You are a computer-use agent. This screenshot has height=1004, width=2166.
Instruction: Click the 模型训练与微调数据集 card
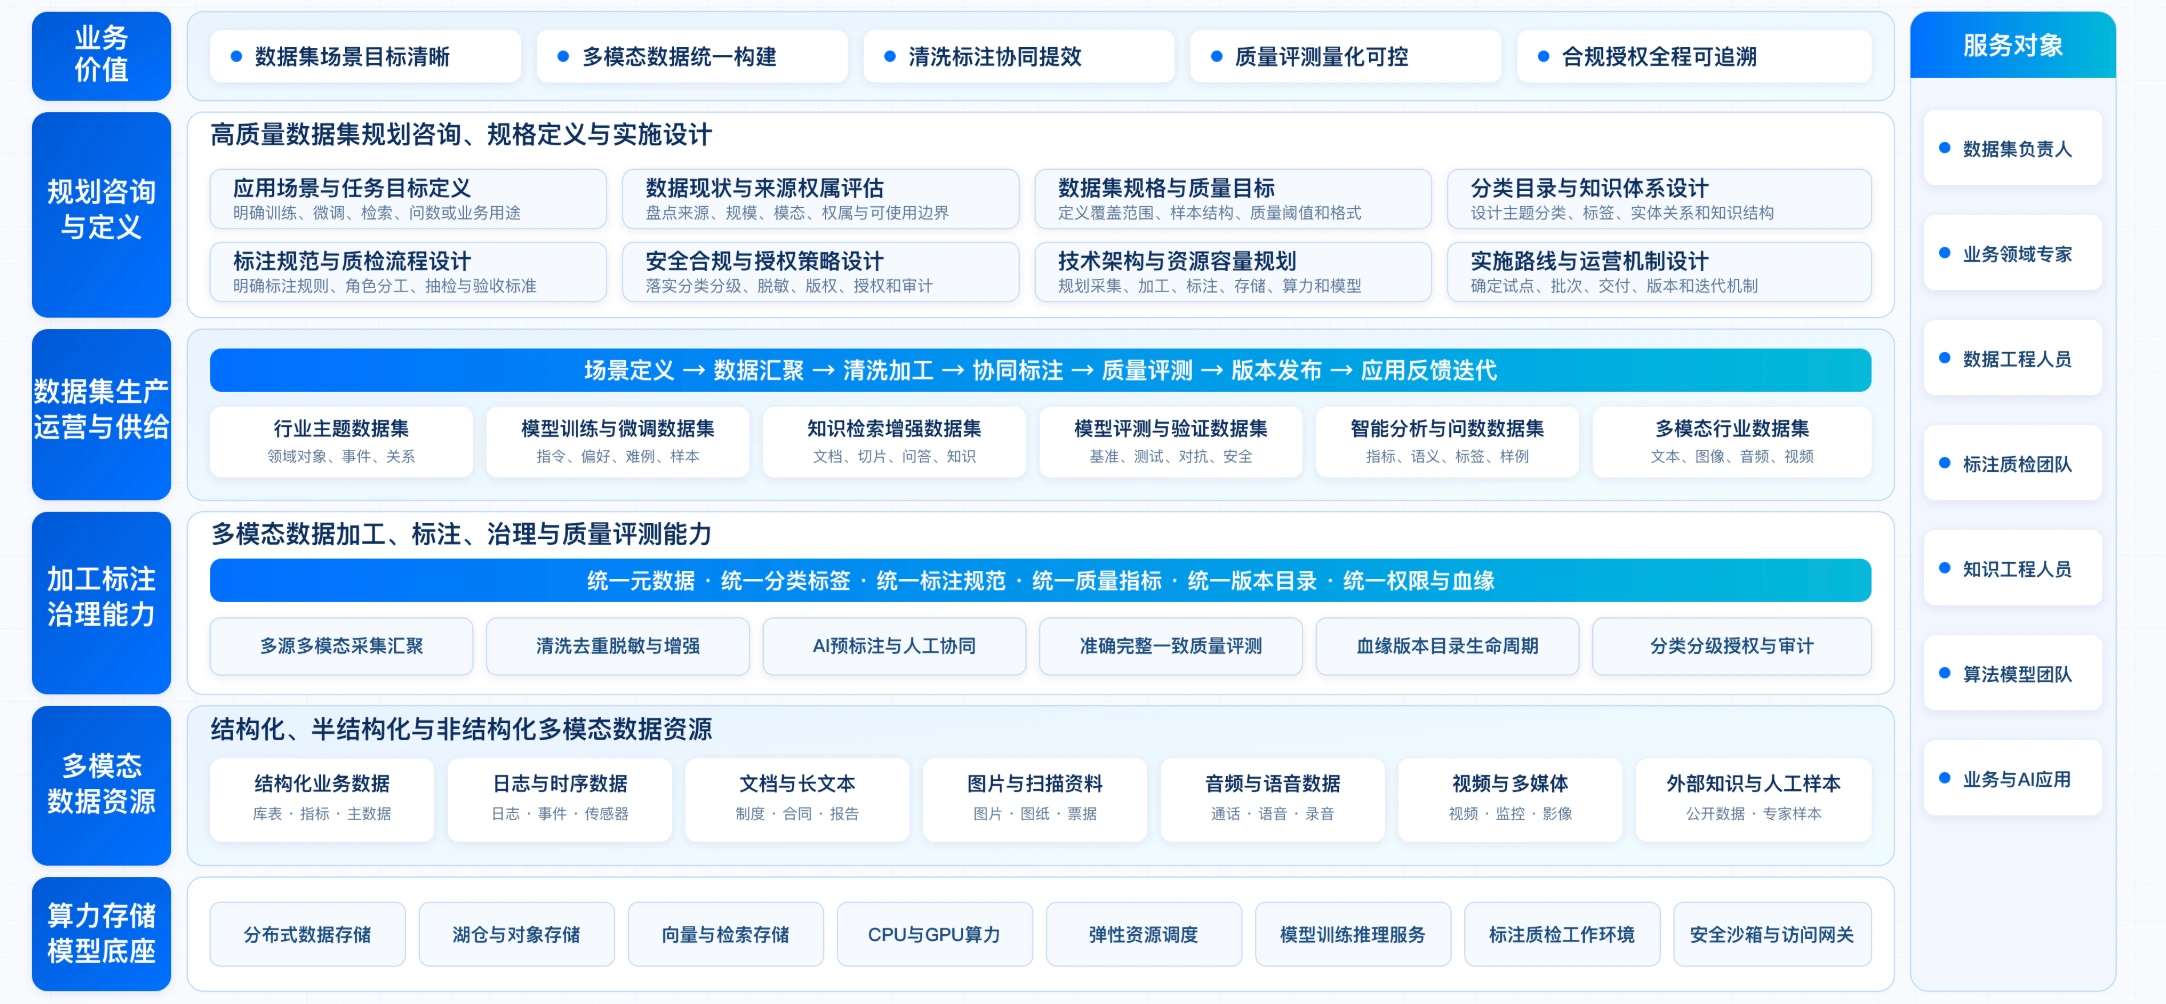(x=618, y=441)
